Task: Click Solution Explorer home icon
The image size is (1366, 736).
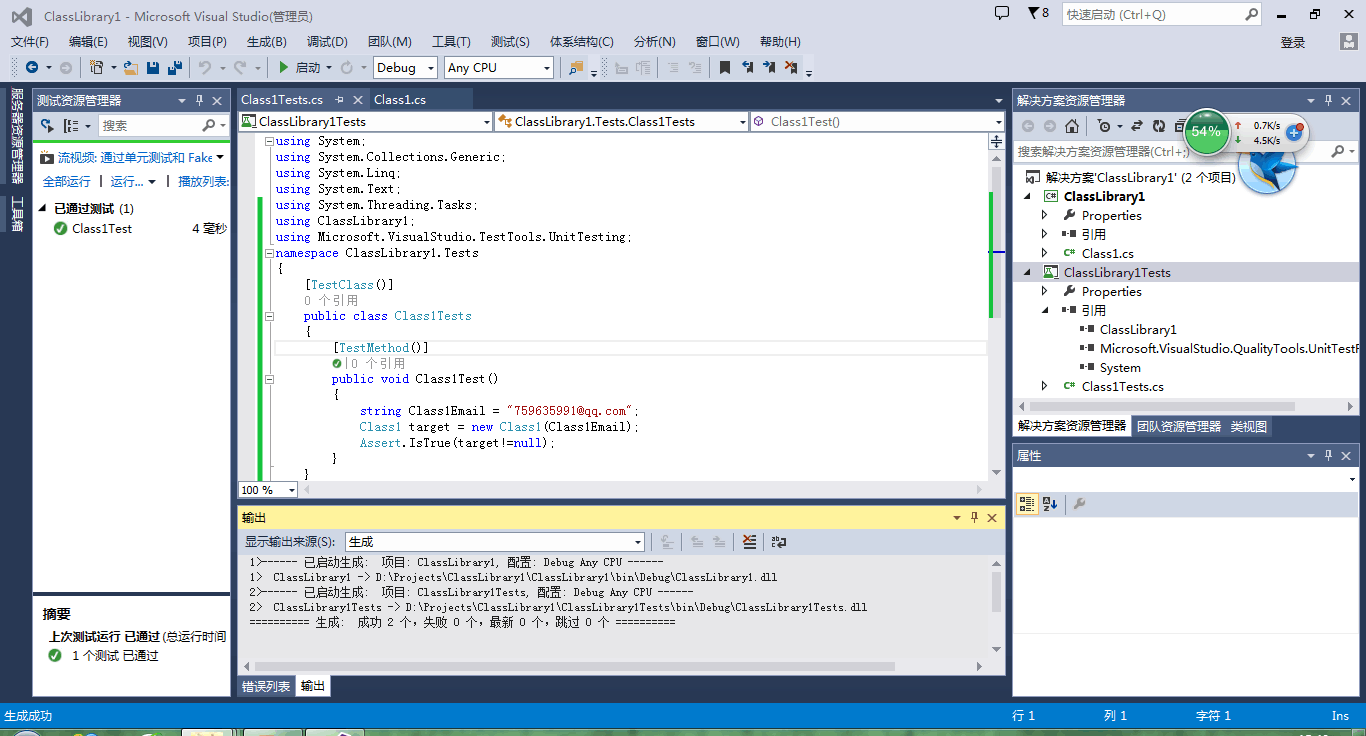Action: 1072,126
